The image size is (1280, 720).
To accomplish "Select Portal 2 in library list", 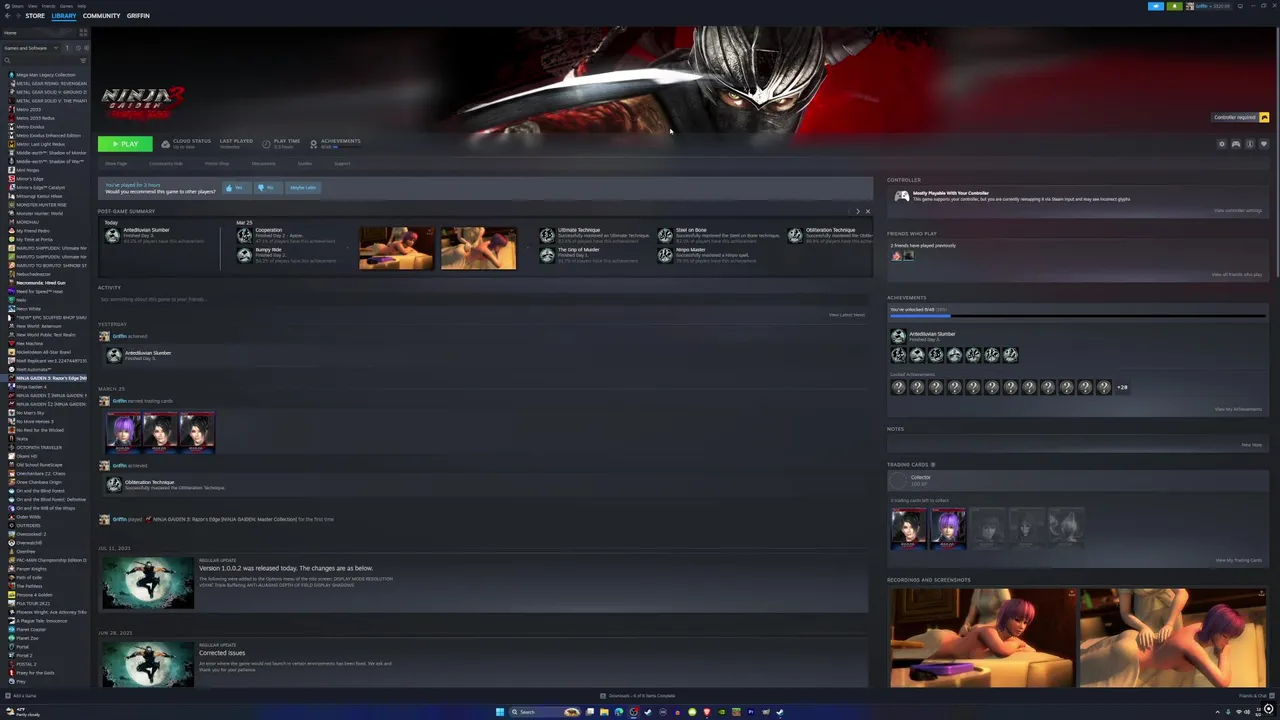I will [x=25, y=656].
